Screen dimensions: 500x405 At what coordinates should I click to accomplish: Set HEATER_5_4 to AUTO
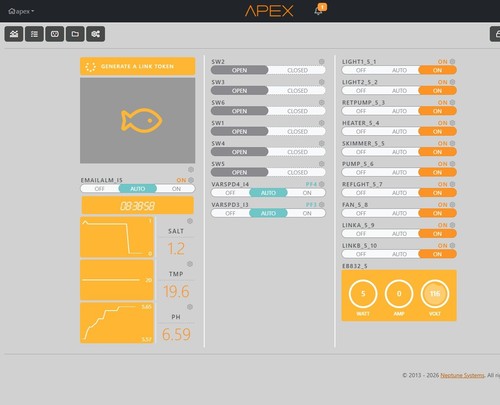click(399, 132)
